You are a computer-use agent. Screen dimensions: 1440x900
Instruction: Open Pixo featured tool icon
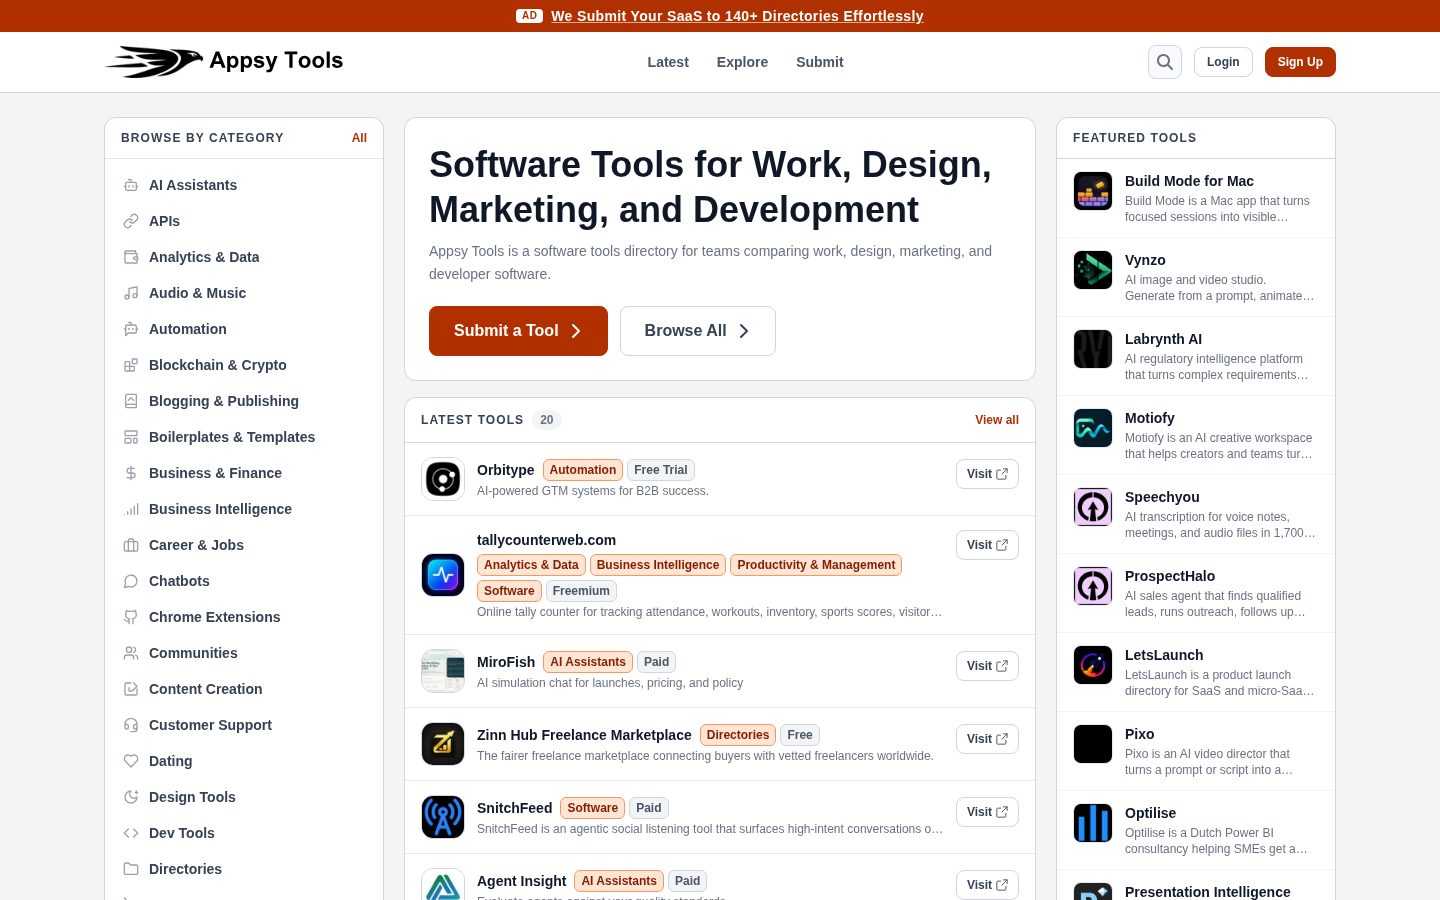(1093, 744)
